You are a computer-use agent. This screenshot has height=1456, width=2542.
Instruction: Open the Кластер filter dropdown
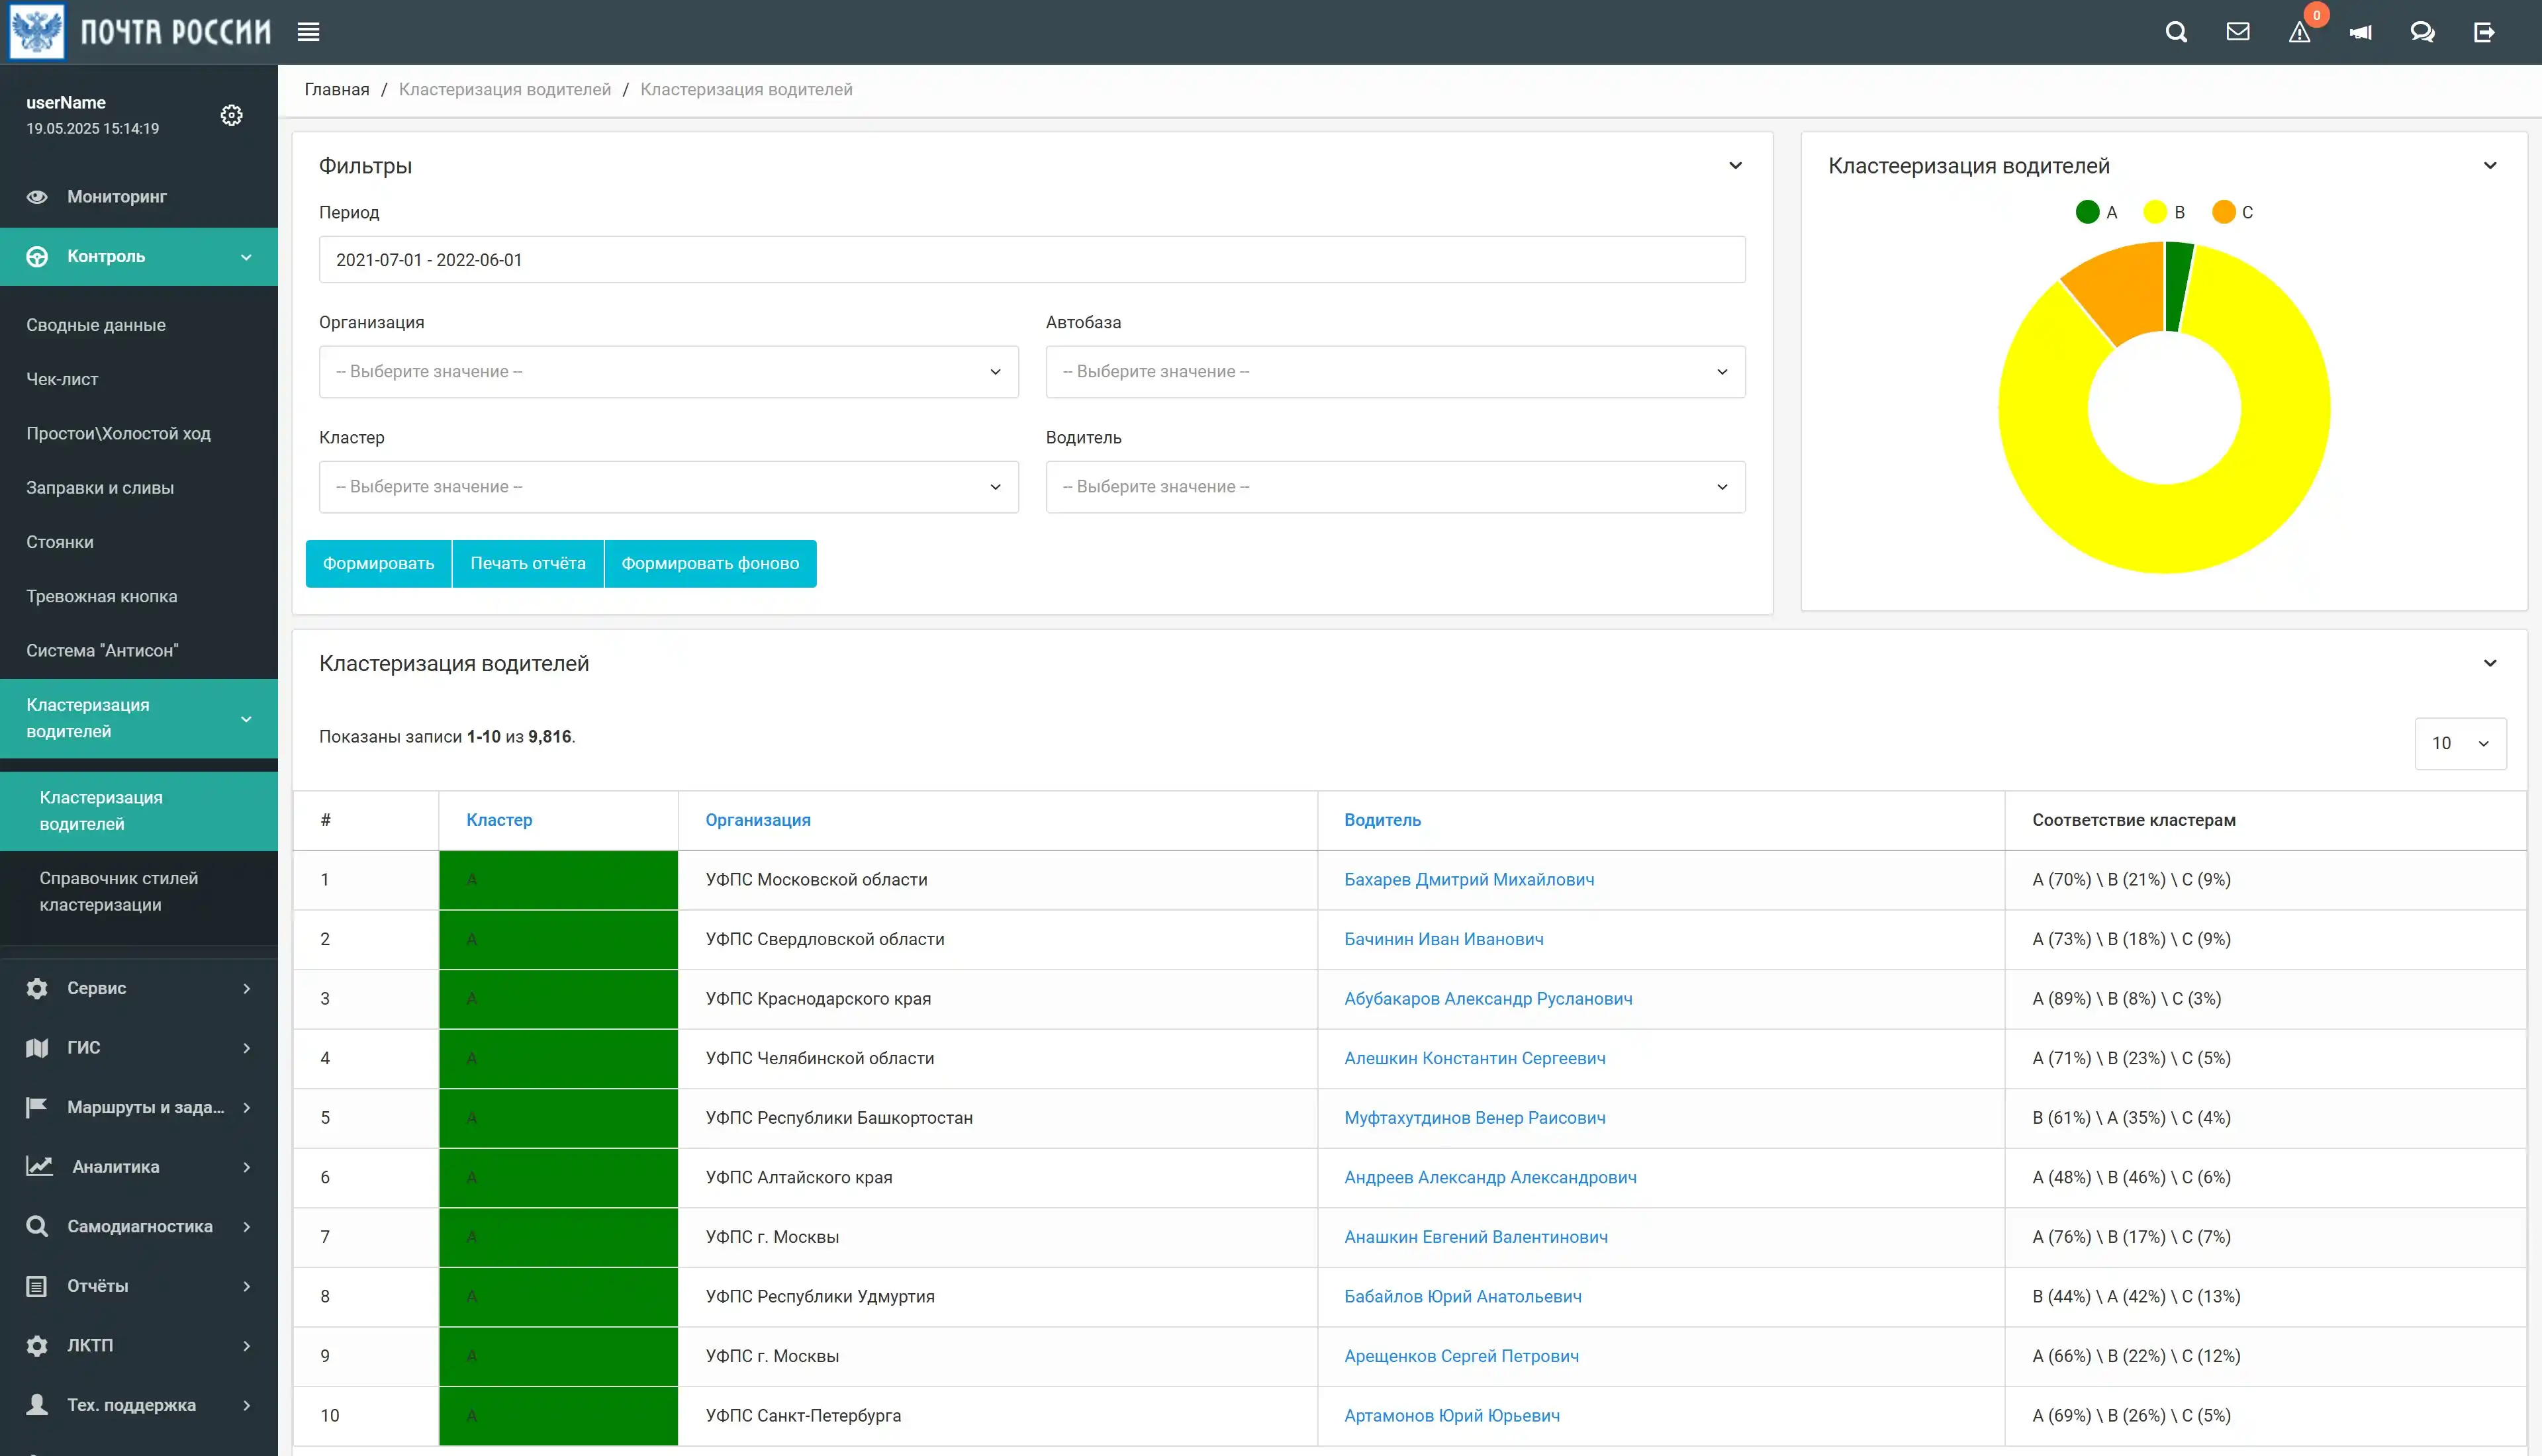pyautogui.click(x=668, y=487)
